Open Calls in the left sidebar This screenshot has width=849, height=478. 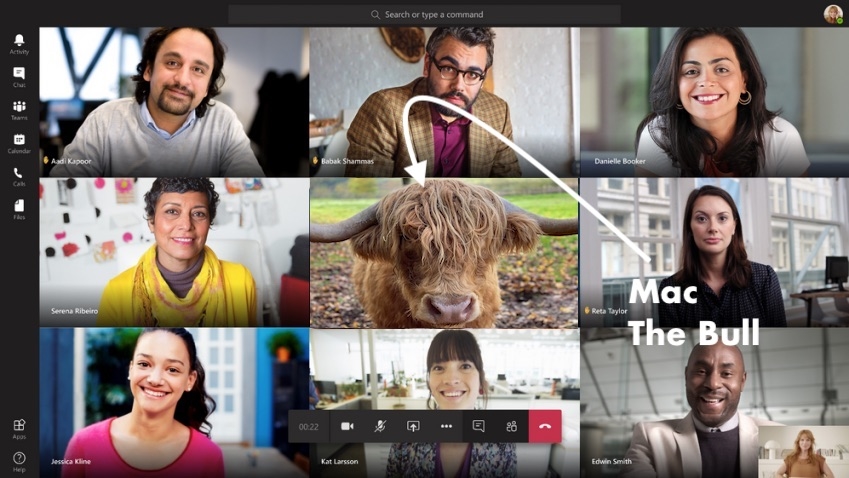pyautogui.click(x=19, y=176)
